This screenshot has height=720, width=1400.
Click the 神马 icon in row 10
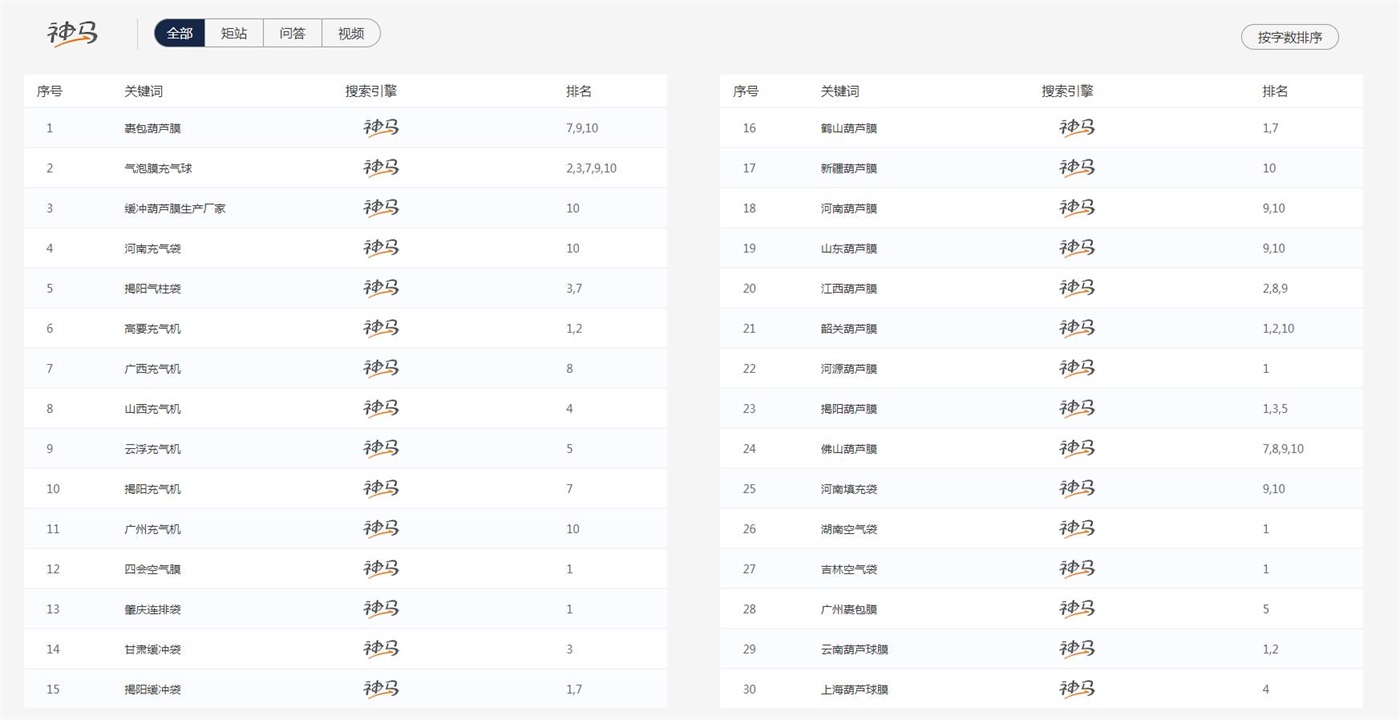point(380,488)
